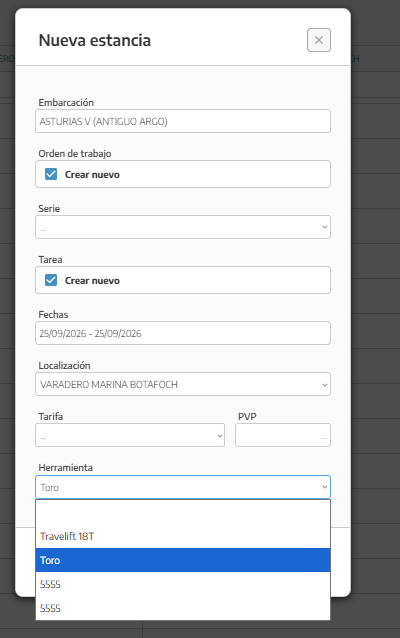The height and width of the screenshot is (638, 400).
Task: Click checkmark icon under Orden de trabajo
Action: pyautogui.click(x=51, y=174)
